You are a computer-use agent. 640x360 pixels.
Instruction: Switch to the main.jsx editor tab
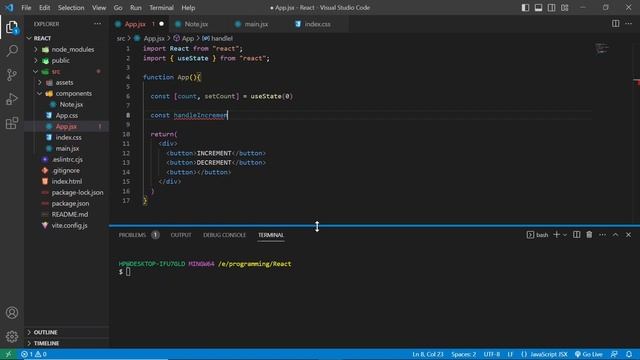click(x=256, y=24)
